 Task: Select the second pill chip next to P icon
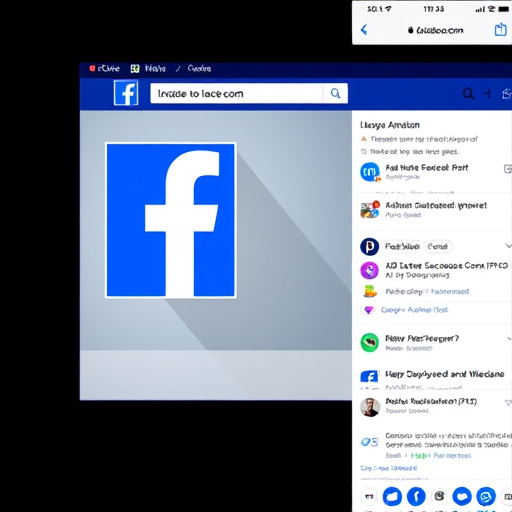(438, 247)
